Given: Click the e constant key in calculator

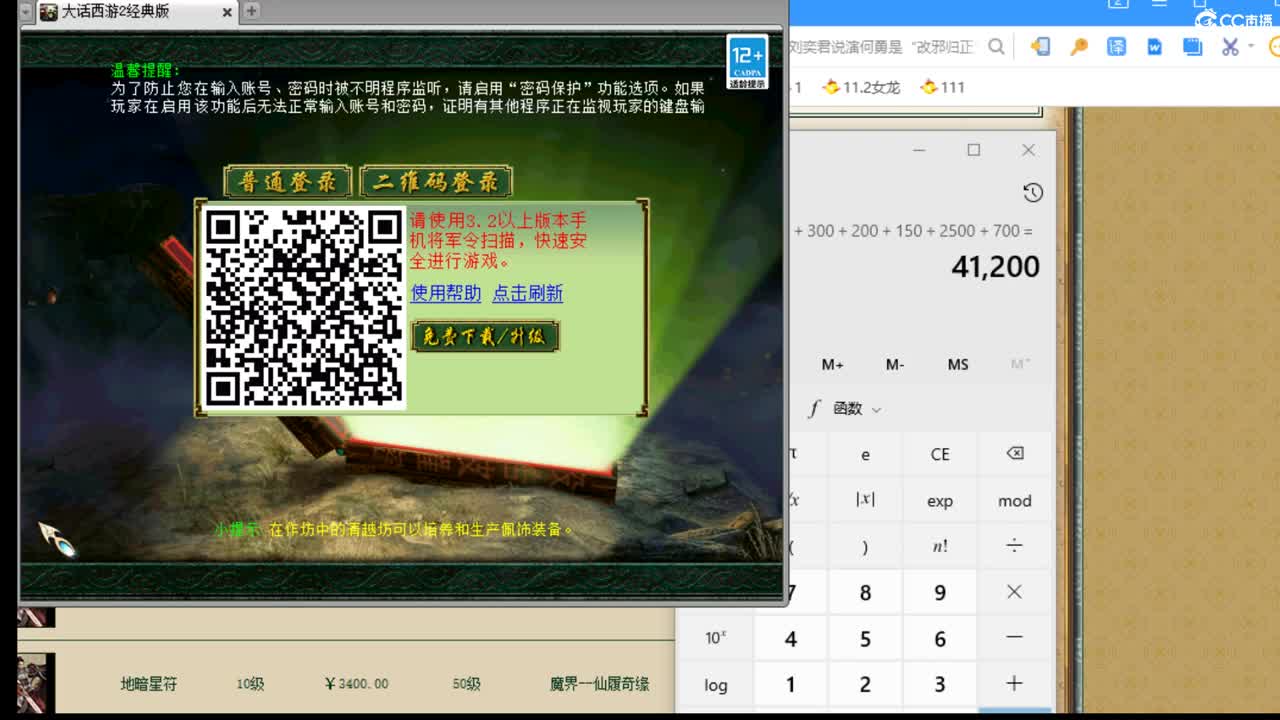Looking at the screenshot, I should click(x=865, y=454).
